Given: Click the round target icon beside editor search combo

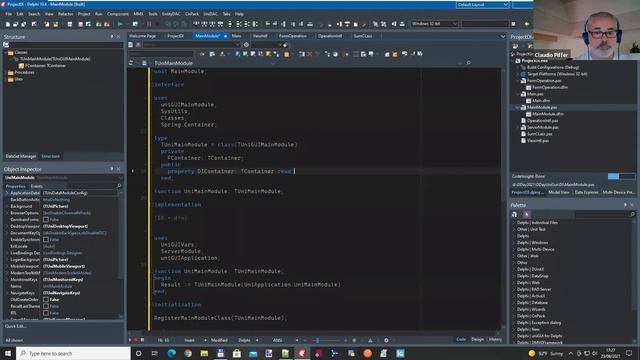Looking at the screenshot, I should [x=246, y=45].
